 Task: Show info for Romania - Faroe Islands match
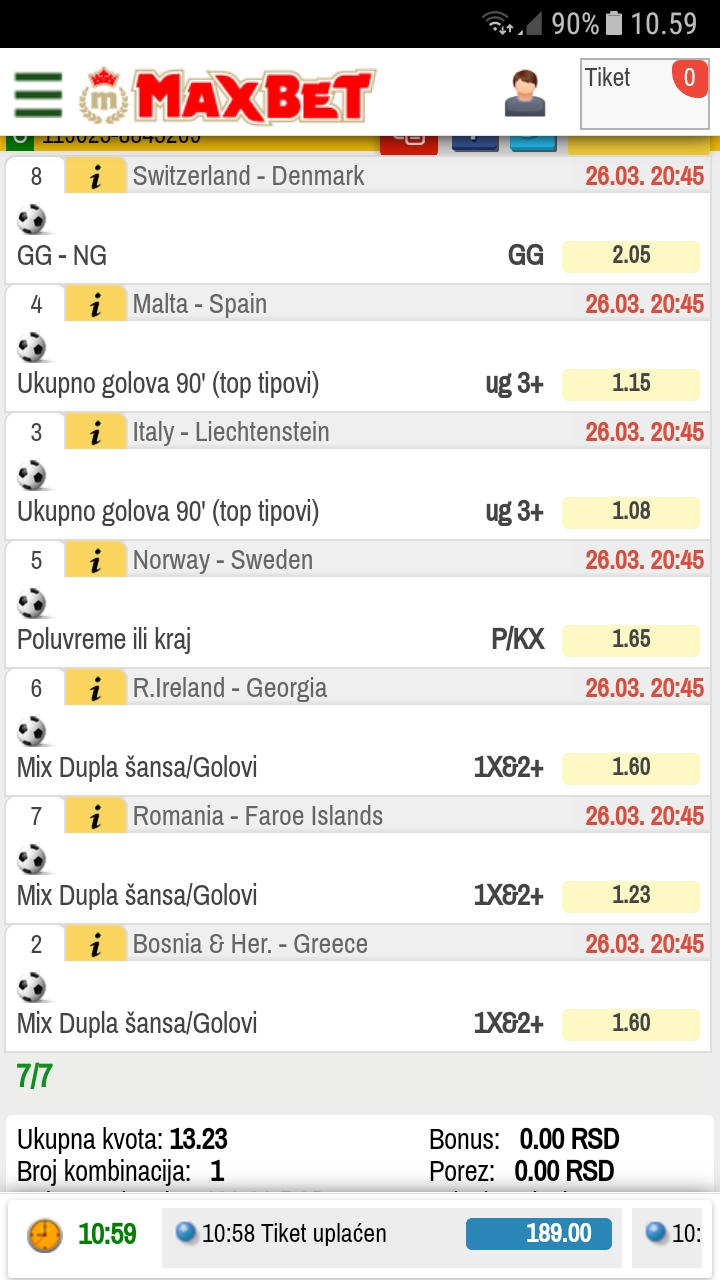96,816
